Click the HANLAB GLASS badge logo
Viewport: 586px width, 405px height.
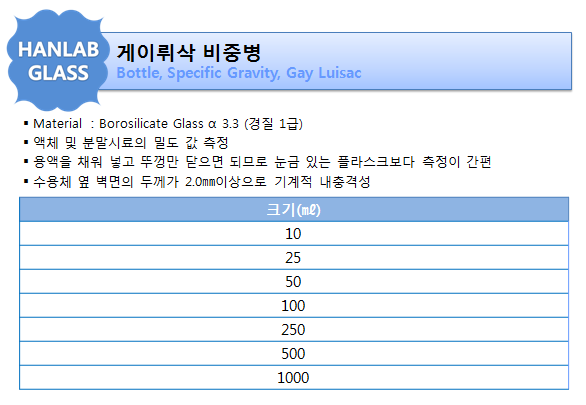(x=58, y=61)
